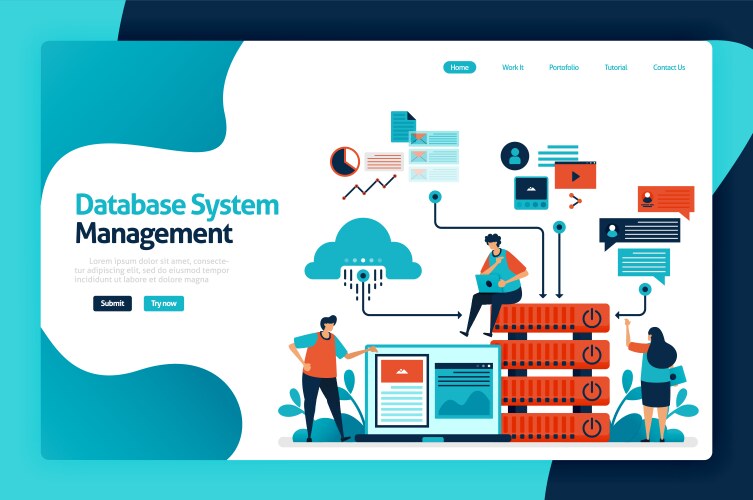Click the dark photo frame icon
Screen dimensions: 753x500
pyautogui.click(x=531, y=192)
